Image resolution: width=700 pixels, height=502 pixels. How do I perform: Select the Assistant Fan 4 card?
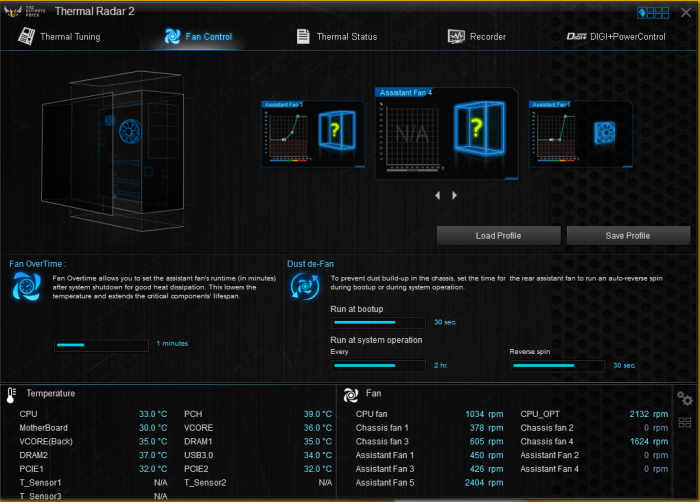446,134
